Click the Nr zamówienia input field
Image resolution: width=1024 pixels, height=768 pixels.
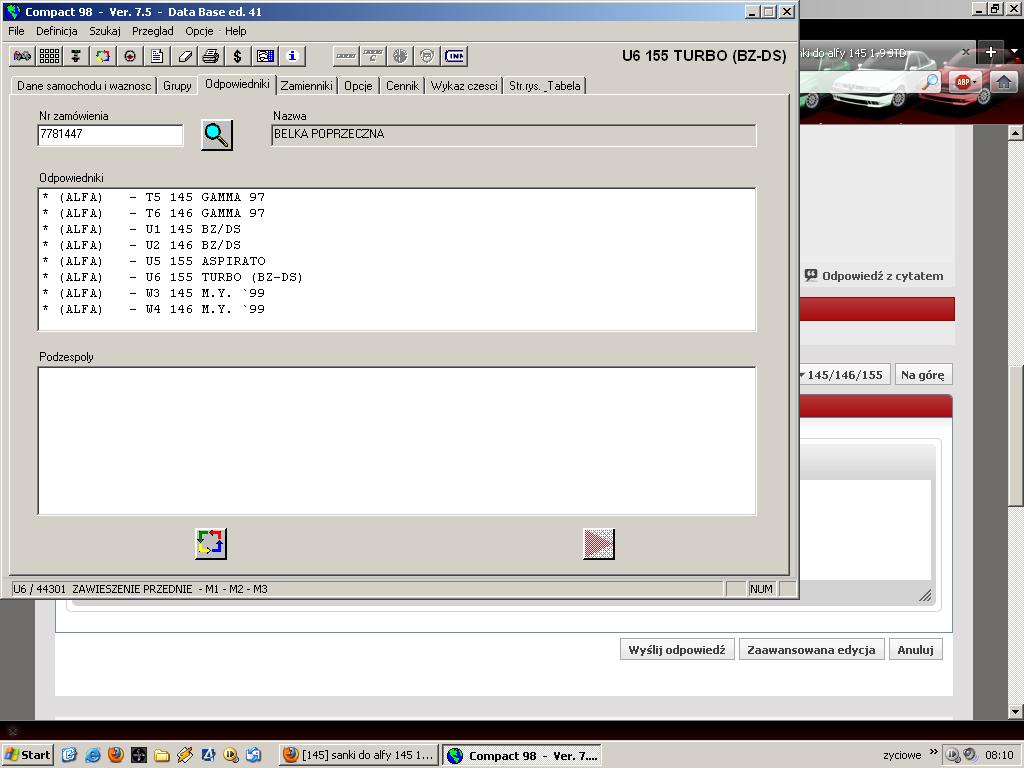click(110, 135)
